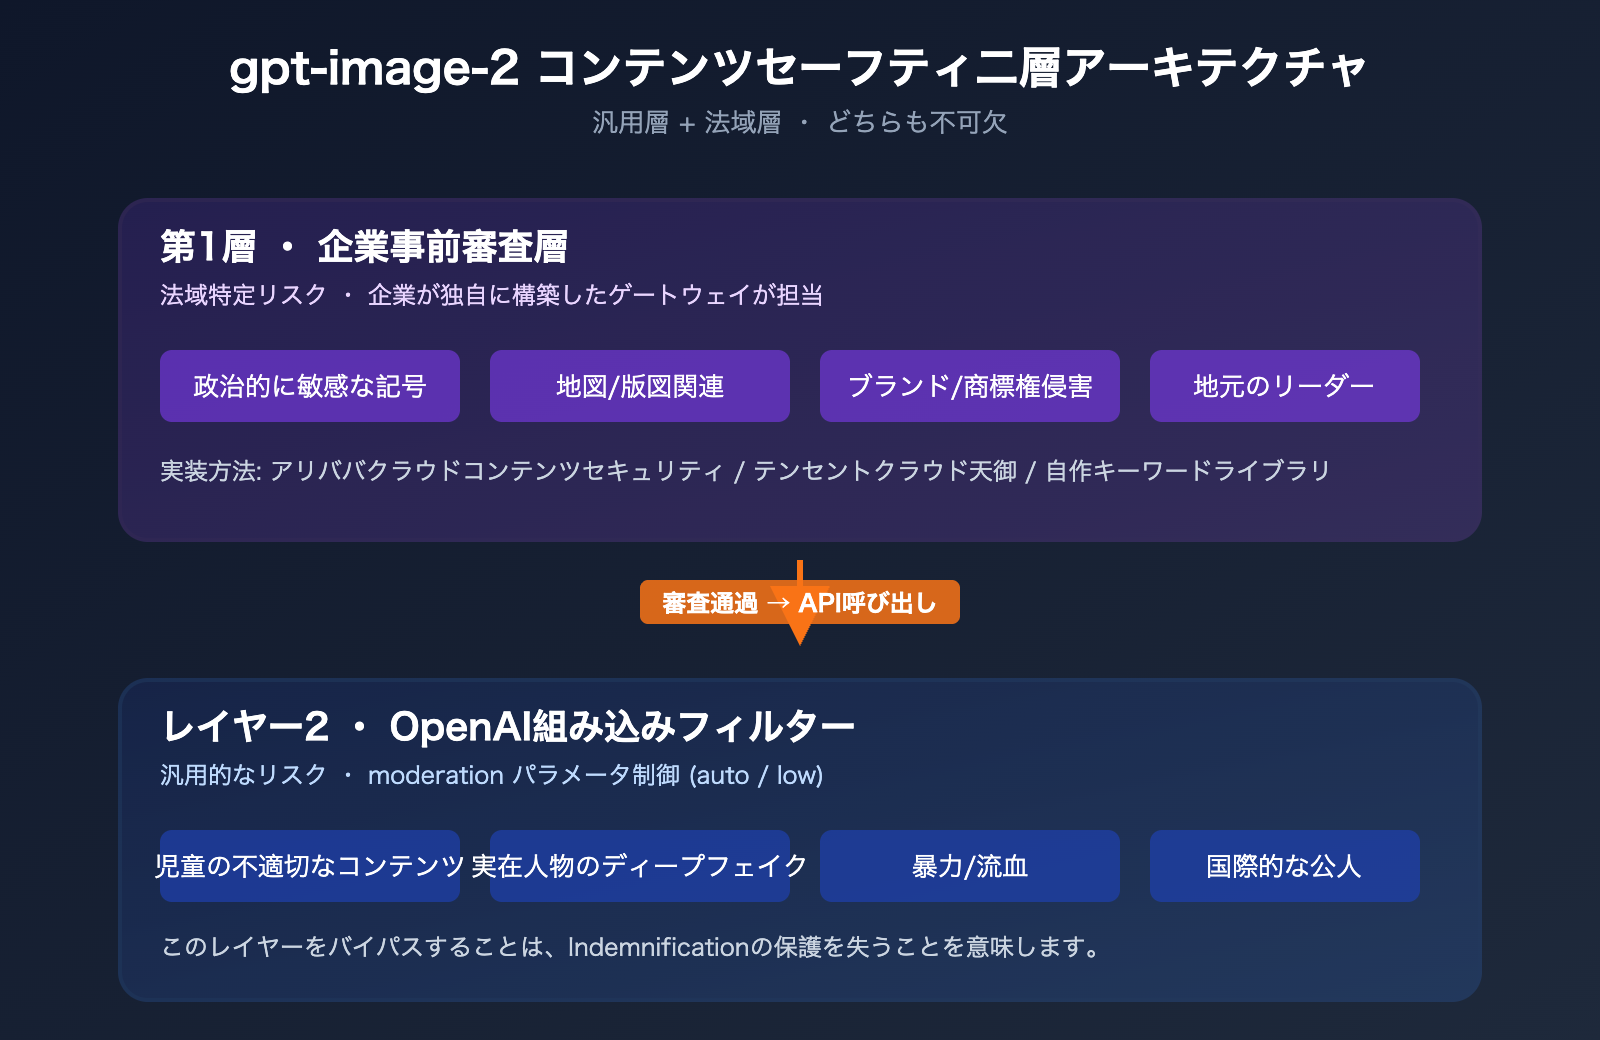This screenshot has width=1600, height=1040.
Task: Select the 実在人物のディープフェイク filter chip
Action: (x=639, y=866)
